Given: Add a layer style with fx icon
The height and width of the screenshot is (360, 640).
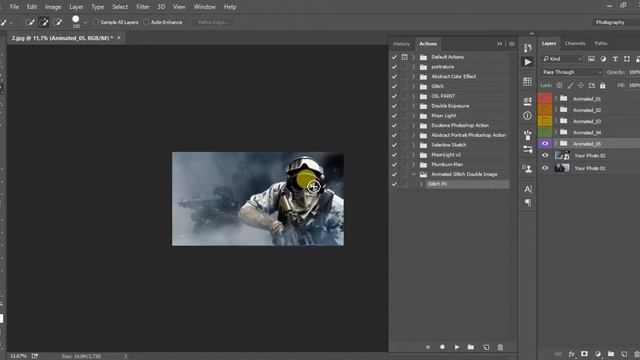Looking at the screenshot, I should [571, 354].
